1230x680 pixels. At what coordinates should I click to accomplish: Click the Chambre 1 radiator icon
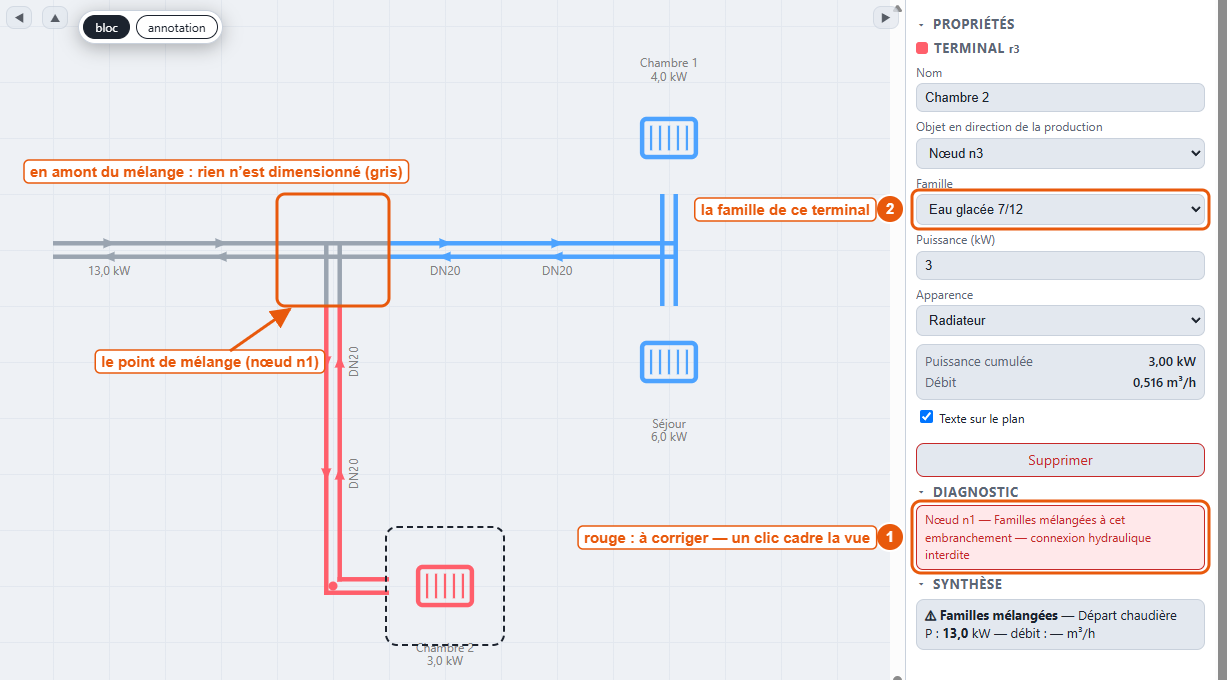pos(668,138)
